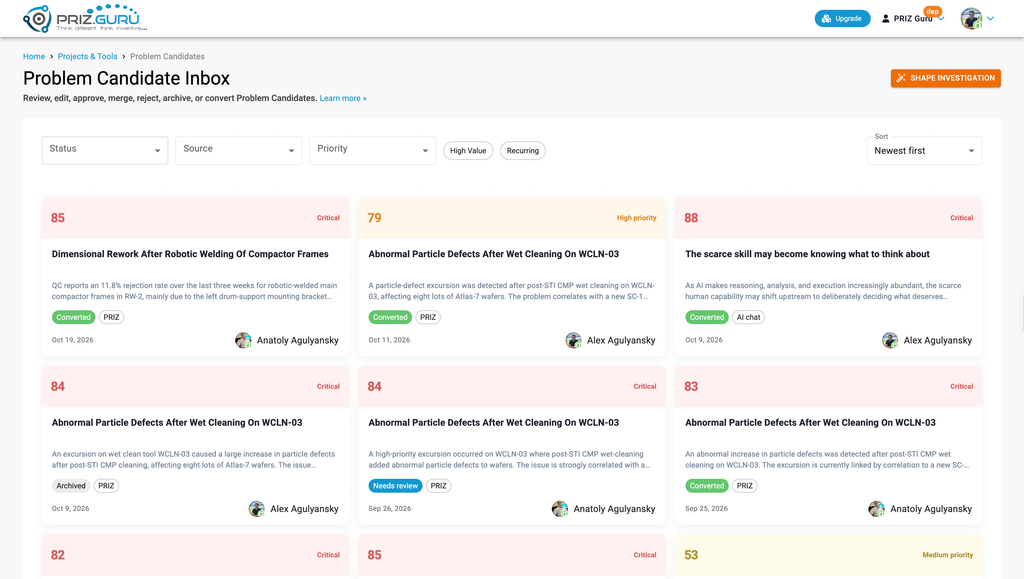Click High priority label on the 79 card
This screenshot has width=1024, height=579.
[x=636, y=218]
